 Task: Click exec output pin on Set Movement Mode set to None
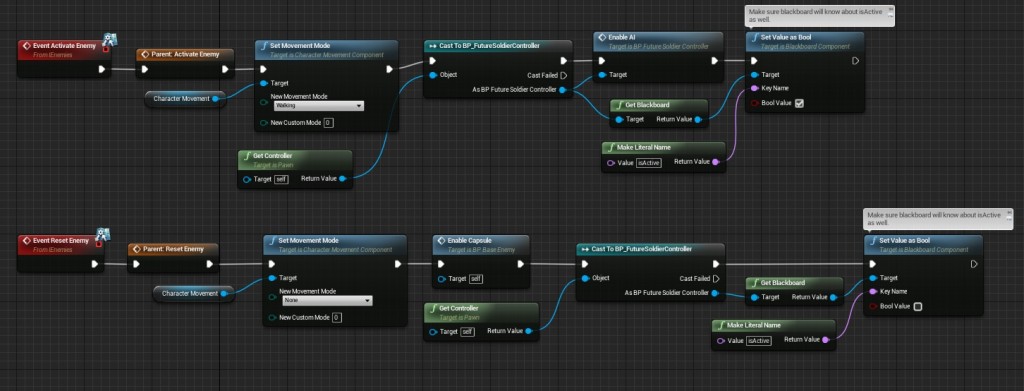398,264
